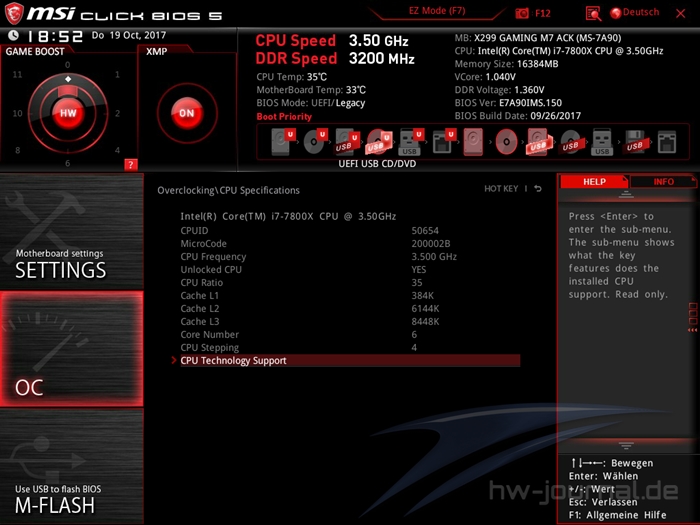The image size is (700, 525).
Task: Click the UEFI USB CD/DVD caption
Action: pos(377,164)
